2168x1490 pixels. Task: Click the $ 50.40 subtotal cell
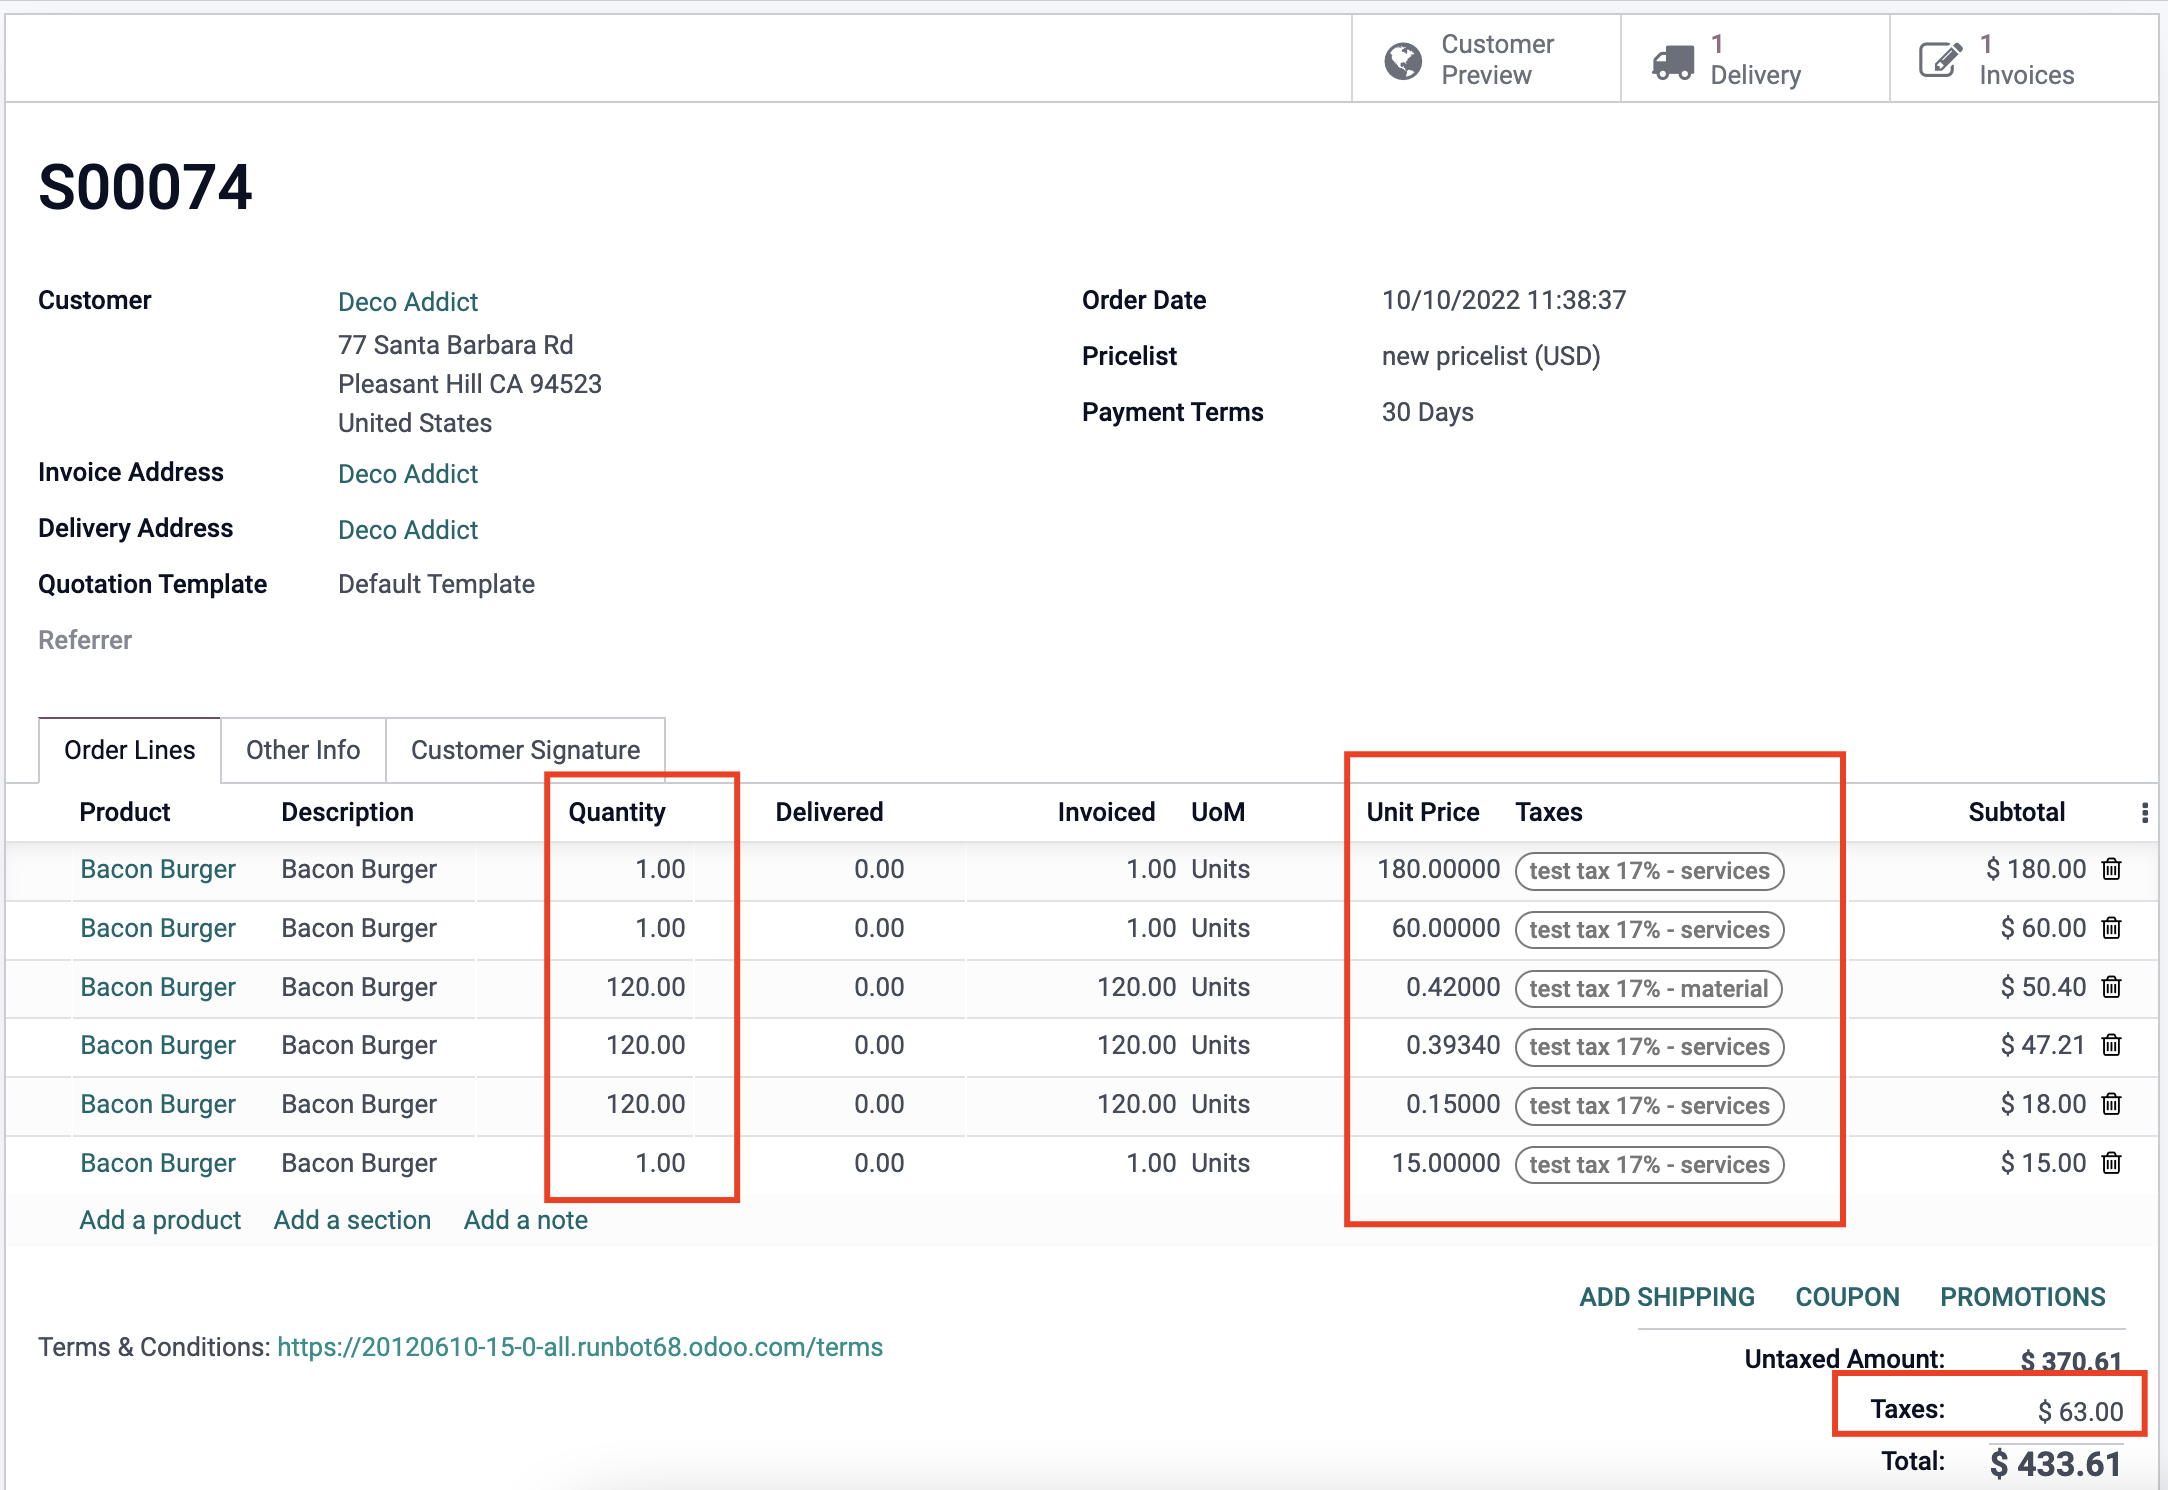[2043, 987]
